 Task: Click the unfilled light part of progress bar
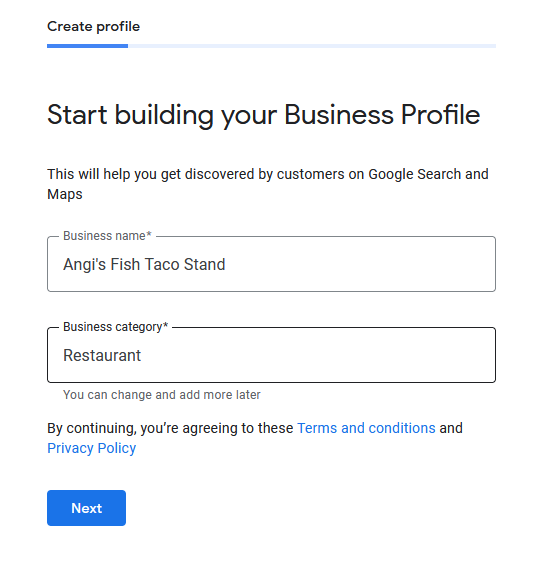pos(312,46)
